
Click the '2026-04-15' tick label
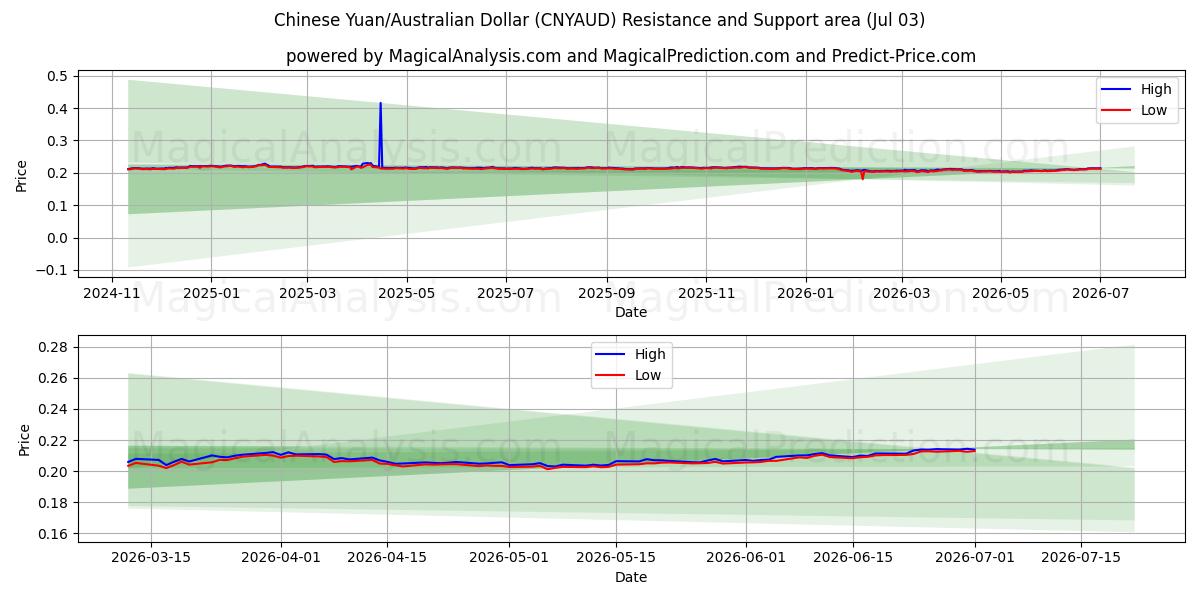click(387, 558)
